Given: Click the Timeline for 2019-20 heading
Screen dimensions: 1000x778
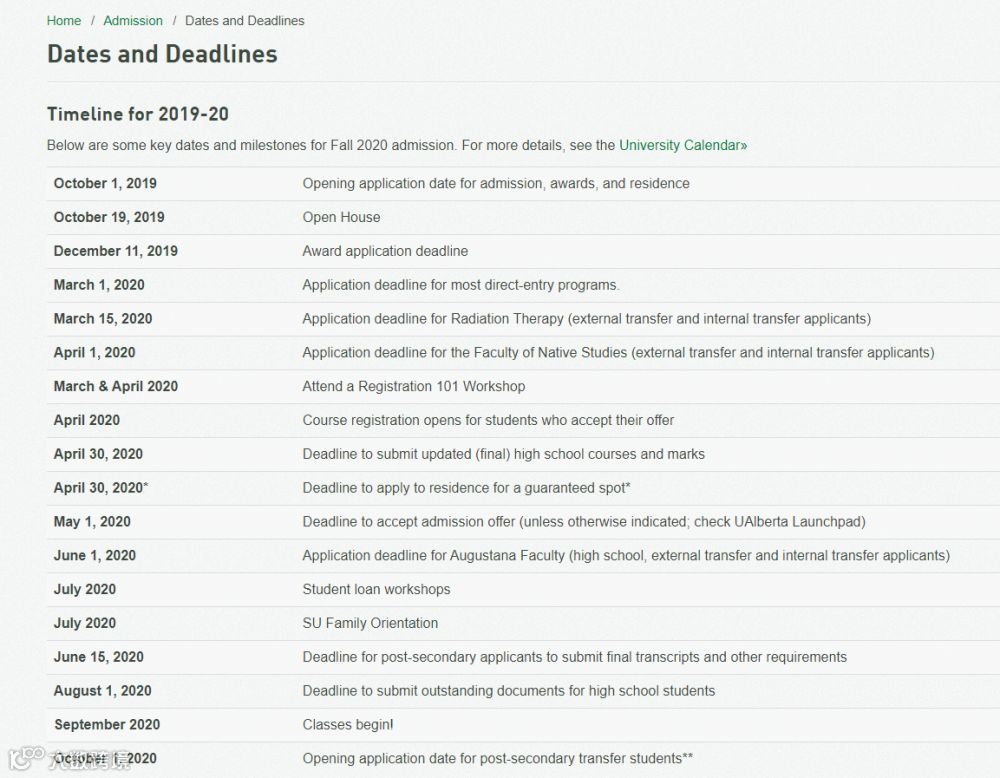Looking at the screenshot, I should (x=138, y=114).
